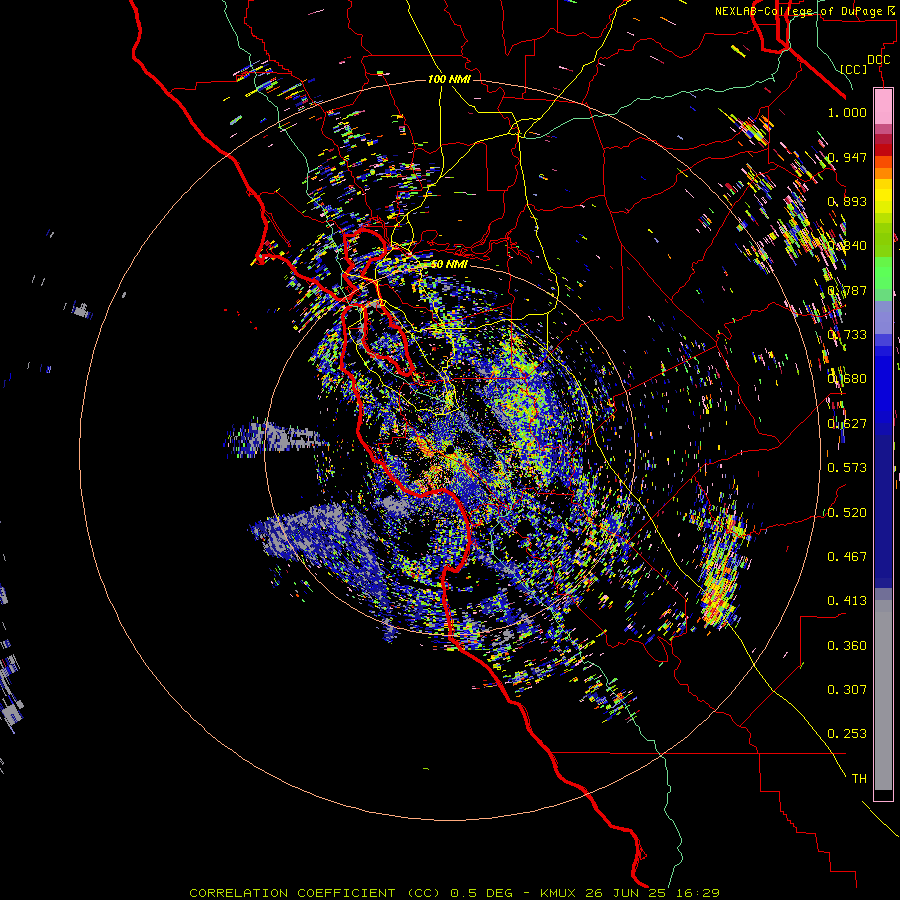900x900 pixels.
Task: Click the 'TH' threshold label
Action: [859, 778]
